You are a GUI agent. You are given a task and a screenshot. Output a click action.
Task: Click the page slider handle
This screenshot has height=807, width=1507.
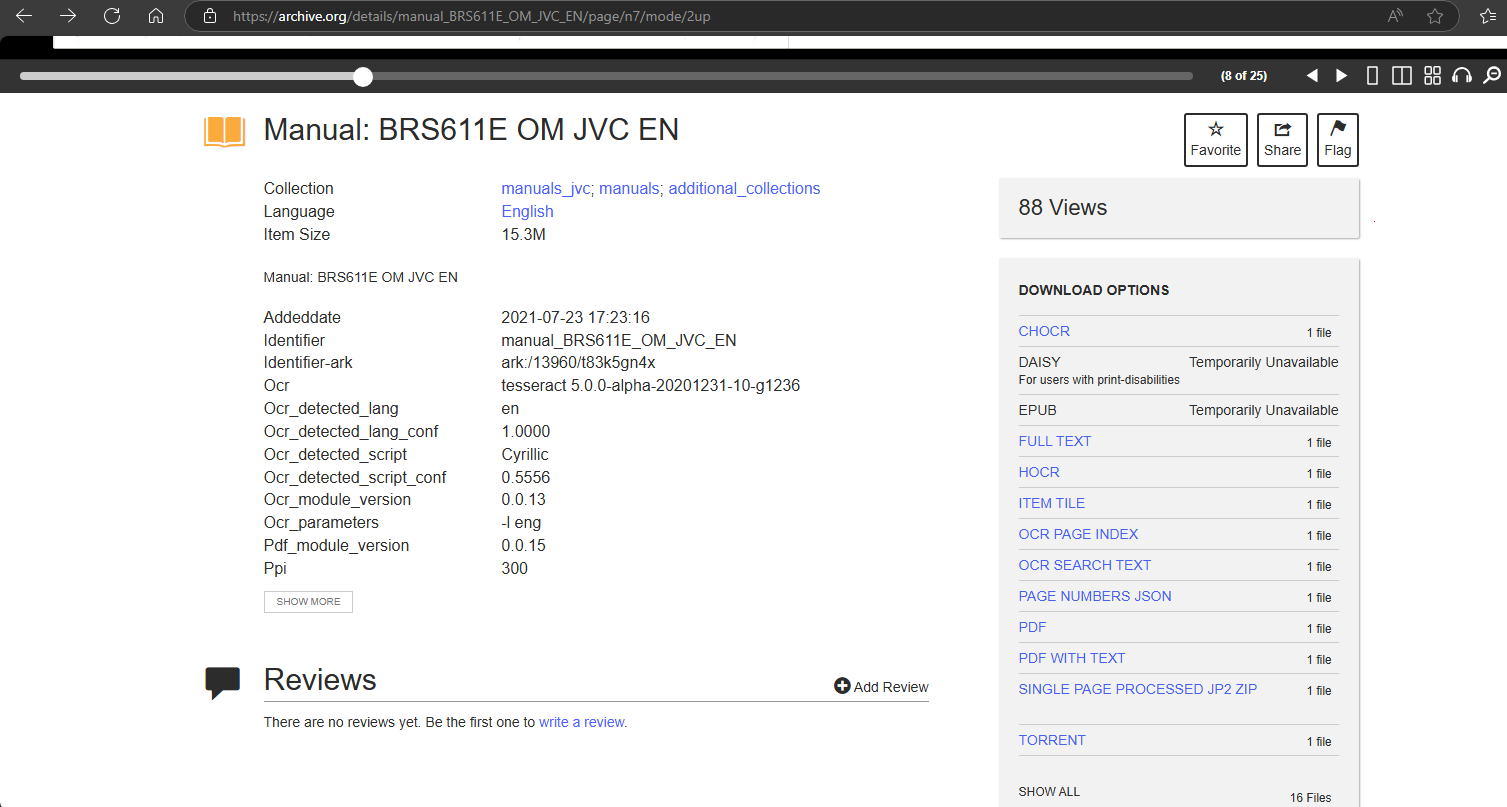(363, 76)
